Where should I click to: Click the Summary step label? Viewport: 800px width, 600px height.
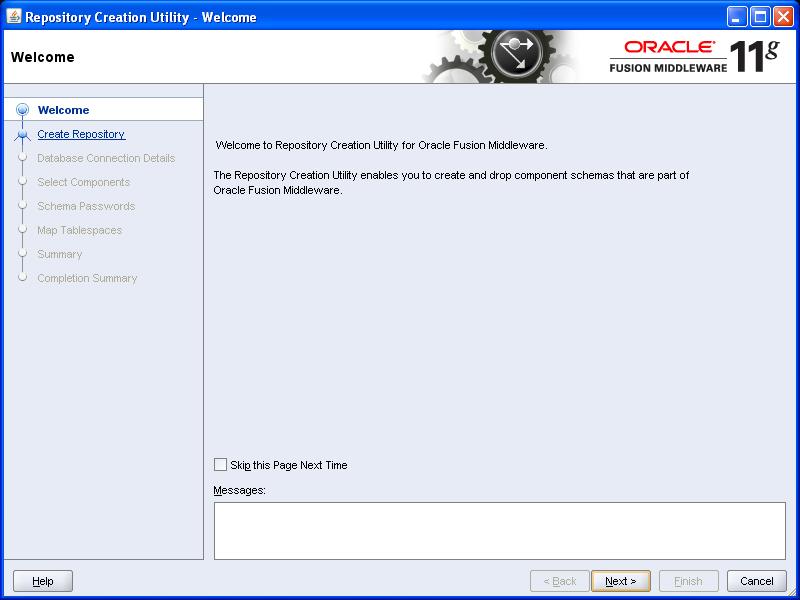pyautogui.click(x=60, y=254)
